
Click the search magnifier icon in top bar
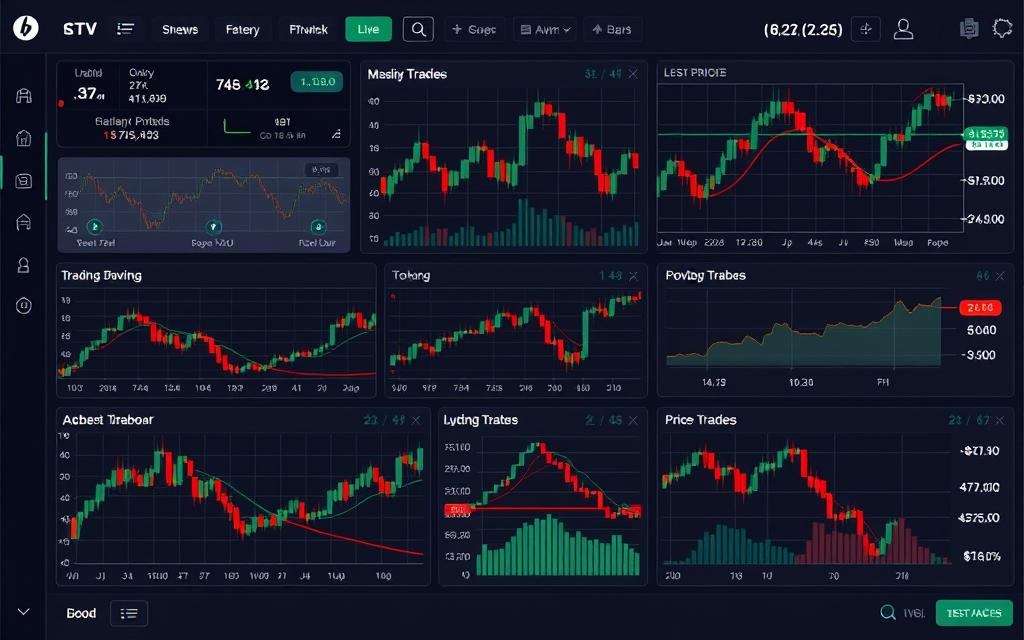point(418,29)
